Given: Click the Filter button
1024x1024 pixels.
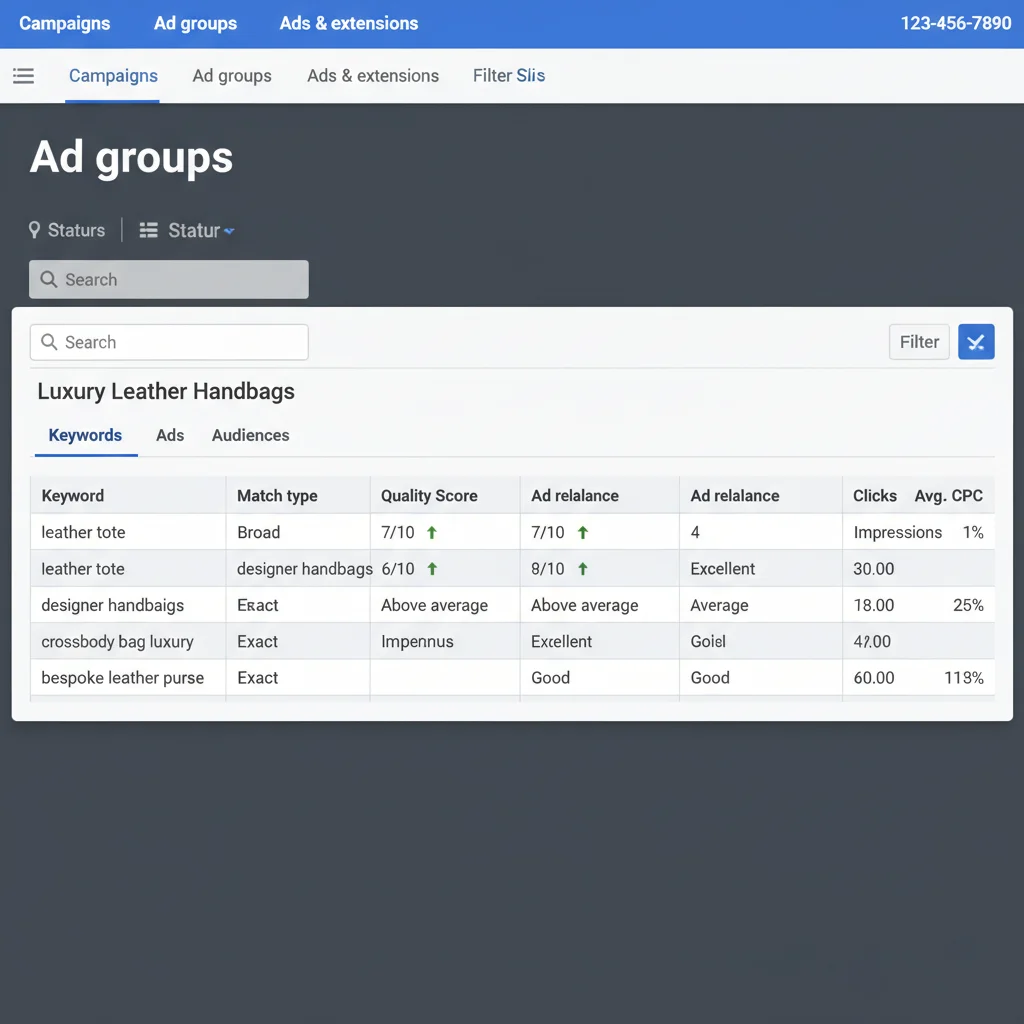Looking at the screenshot, I should click(x=919, y=342).
